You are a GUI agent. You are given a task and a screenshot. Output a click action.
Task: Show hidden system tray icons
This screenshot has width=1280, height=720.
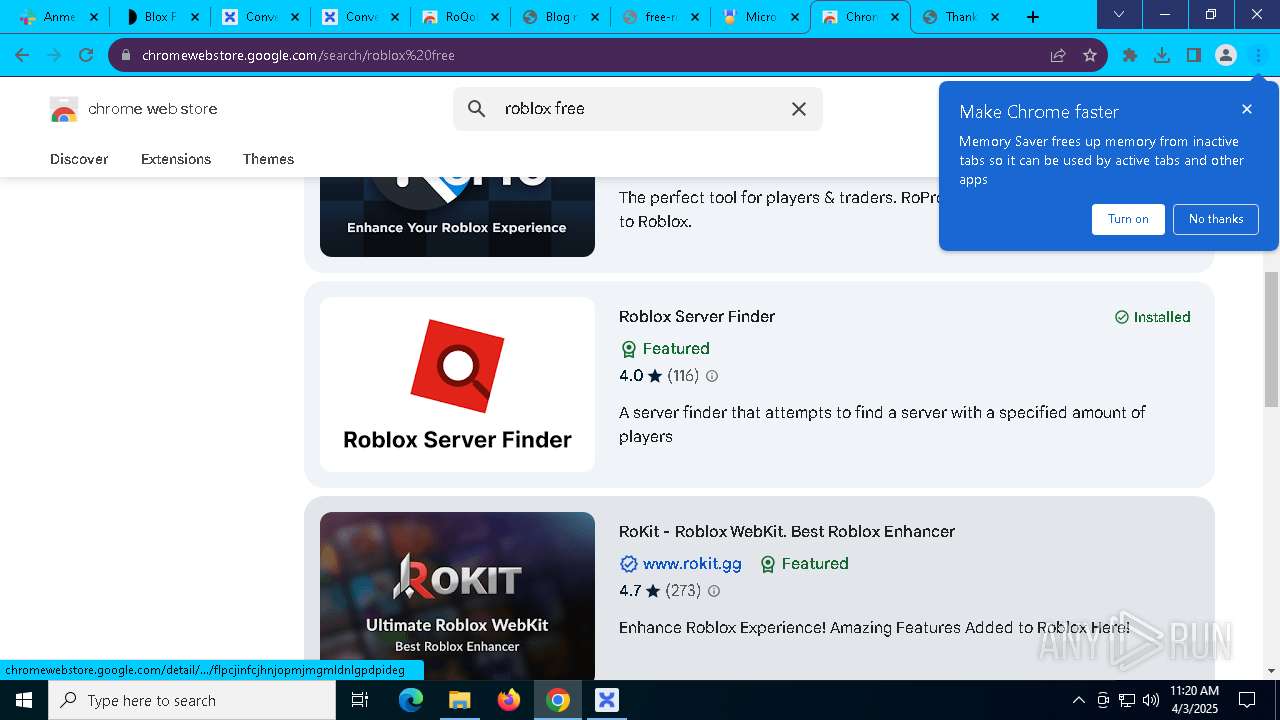tap(1078, 700)
